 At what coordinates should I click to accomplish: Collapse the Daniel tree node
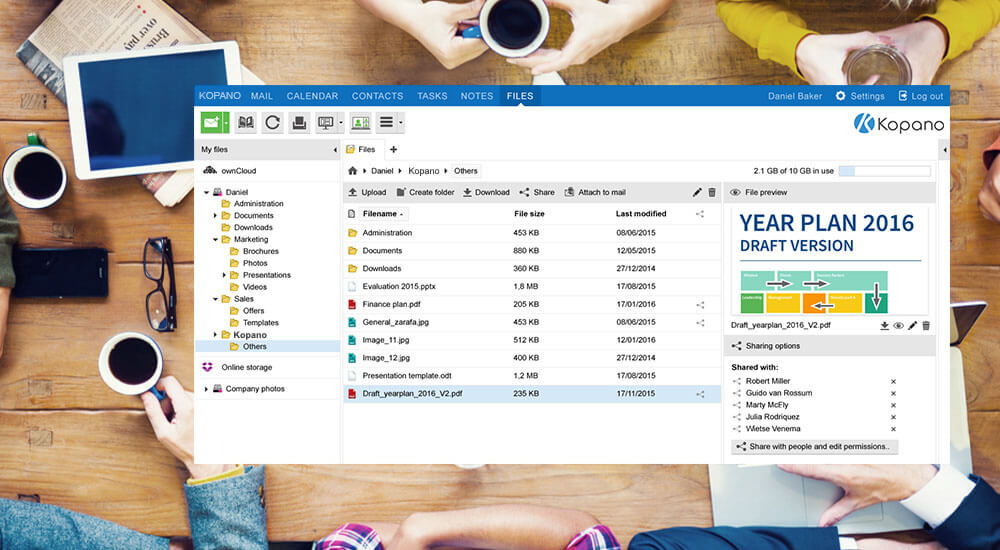coord(207,192)
